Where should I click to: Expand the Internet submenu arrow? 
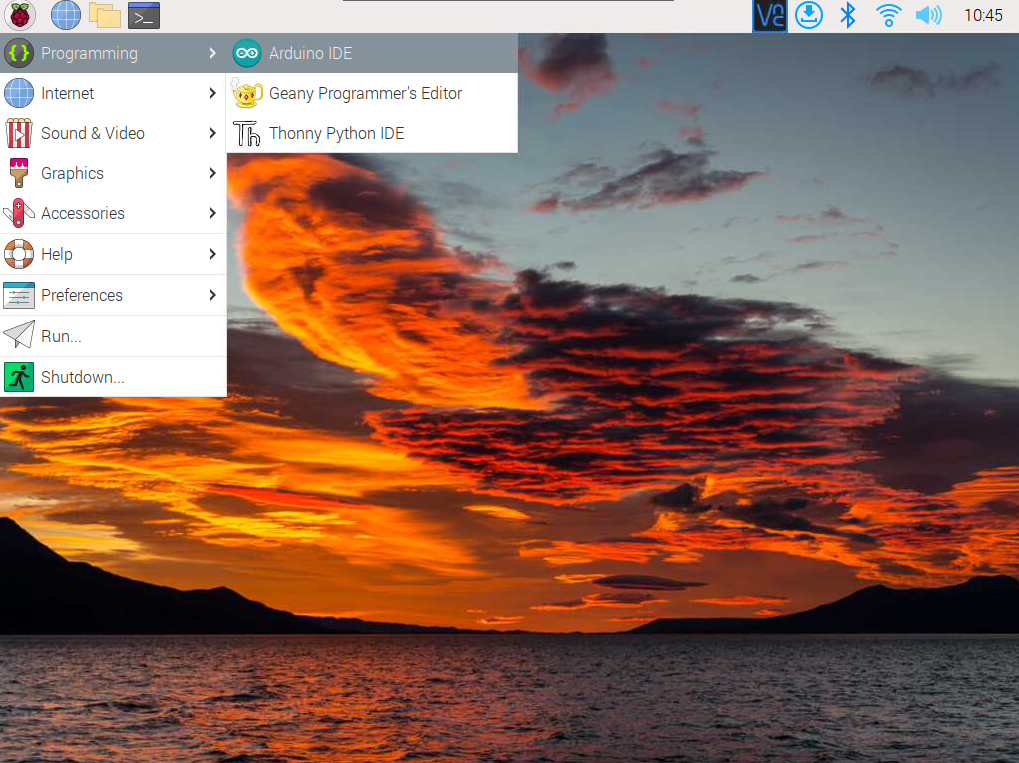click(212, 93)
